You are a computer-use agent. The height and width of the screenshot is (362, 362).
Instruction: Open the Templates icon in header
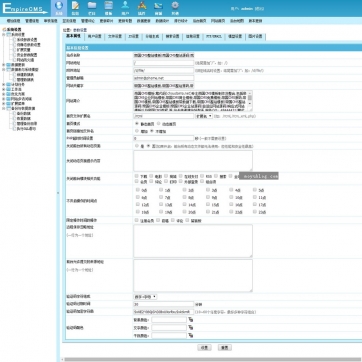[108, 7]
